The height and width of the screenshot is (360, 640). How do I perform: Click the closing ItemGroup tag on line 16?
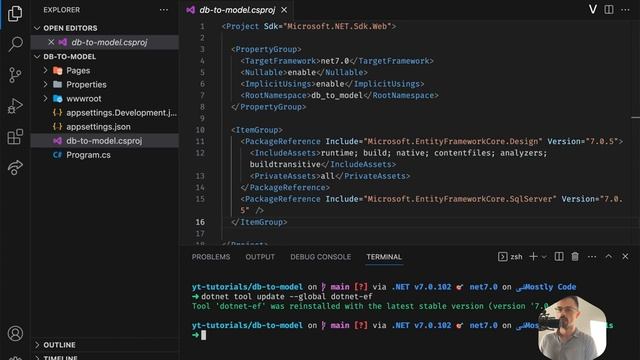coord(259,222)
